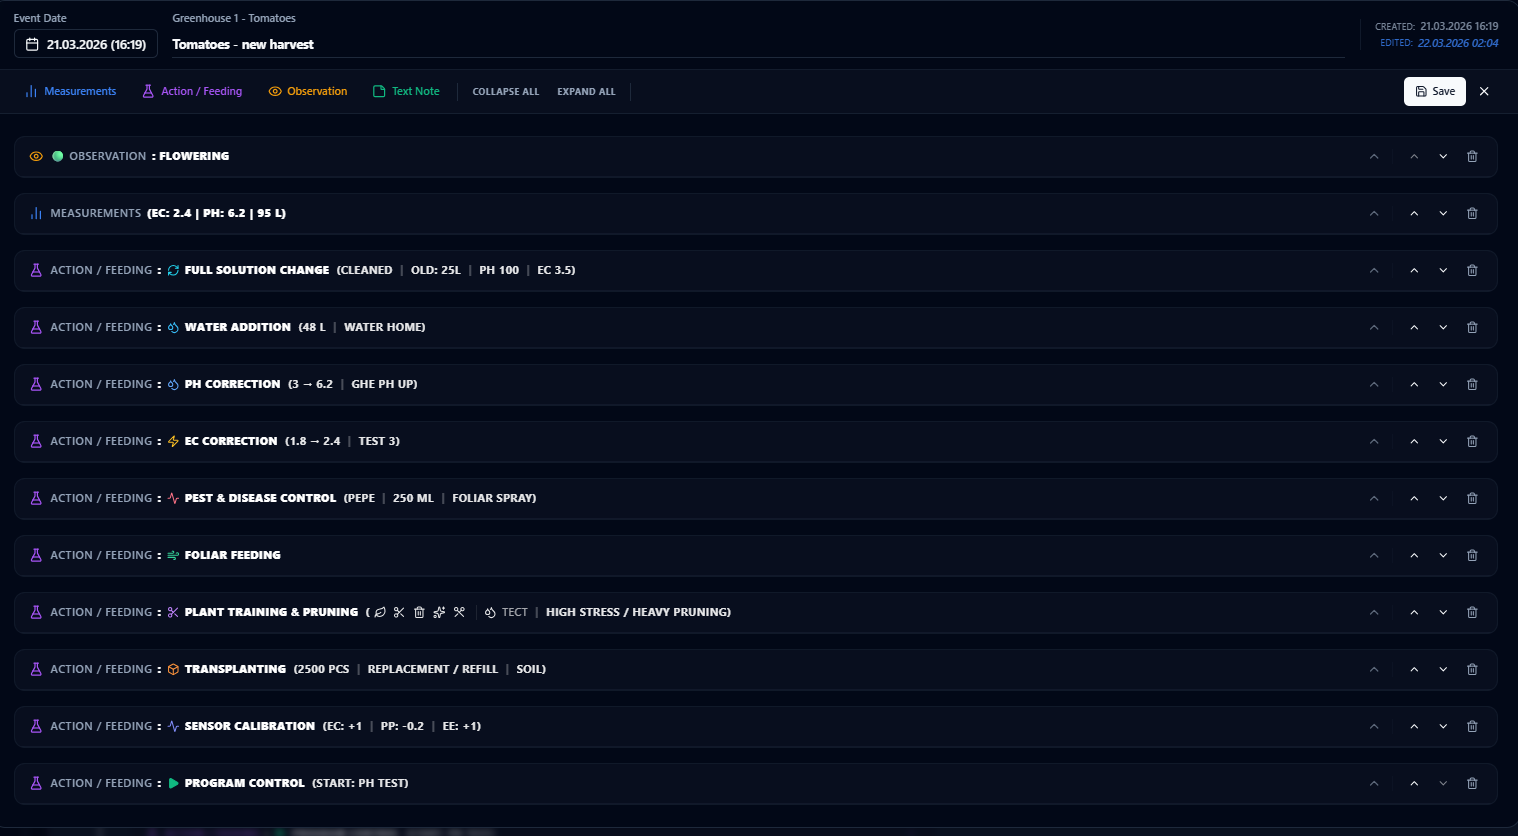Move Full Solution Change entry up
Screen dimensions: 1518x836
pyautogui.click(x=1414, y=270)
